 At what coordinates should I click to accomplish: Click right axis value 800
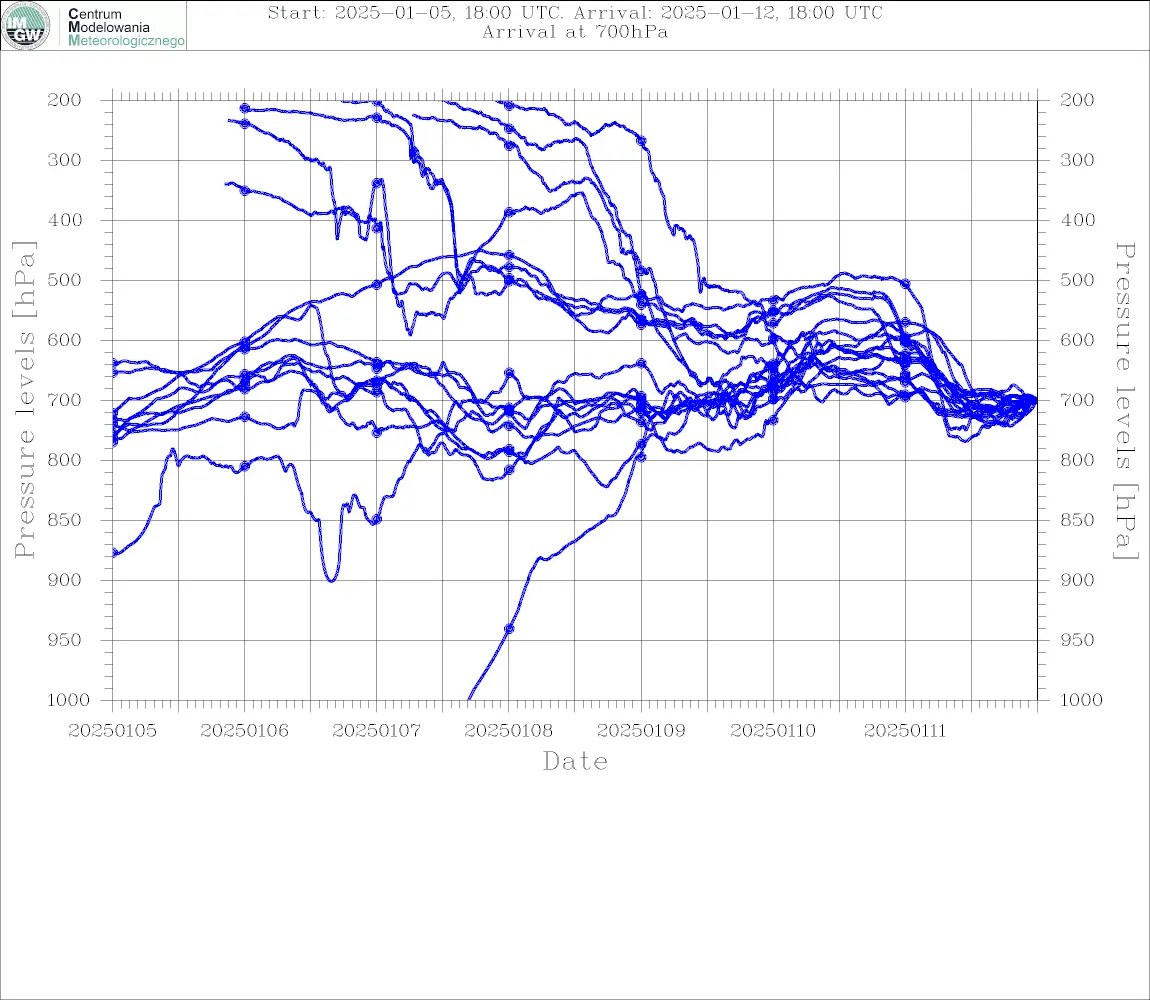(1077, 460)
